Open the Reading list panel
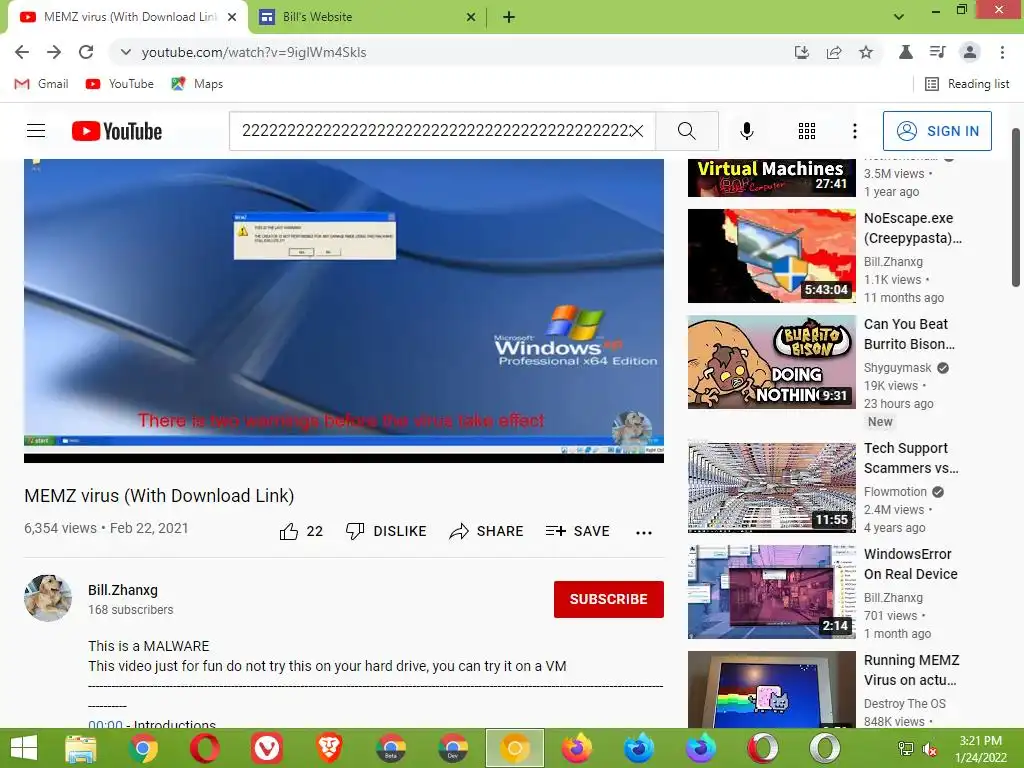The height and width of the screenshot is (768, 1024). click(x=967, y=84)
